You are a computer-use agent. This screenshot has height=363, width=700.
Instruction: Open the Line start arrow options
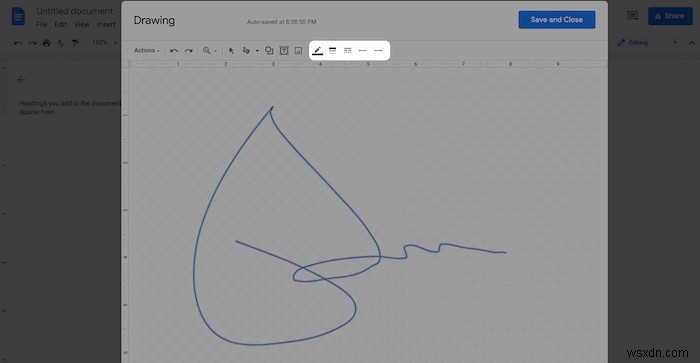(363, 51)
